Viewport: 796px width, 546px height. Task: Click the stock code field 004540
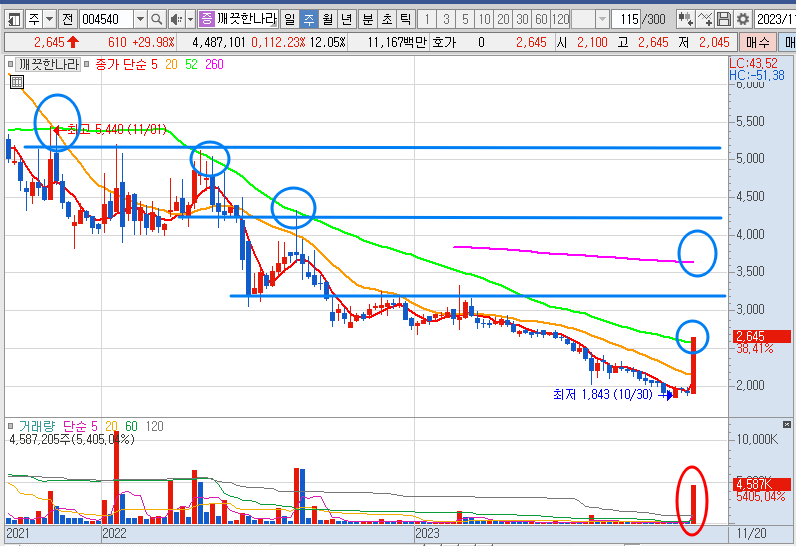[106, 19]
